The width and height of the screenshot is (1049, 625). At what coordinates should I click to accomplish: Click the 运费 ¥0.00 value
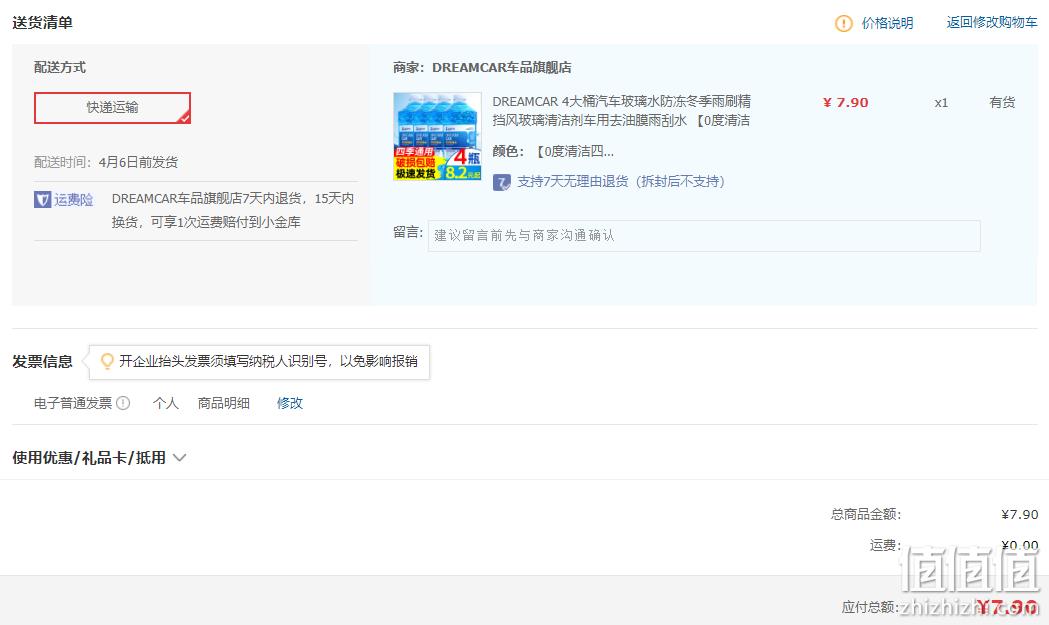(1020, 545)
